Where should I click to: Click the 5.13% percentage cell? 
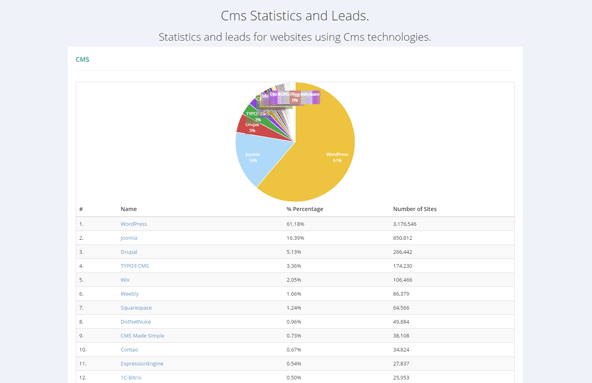294,252
